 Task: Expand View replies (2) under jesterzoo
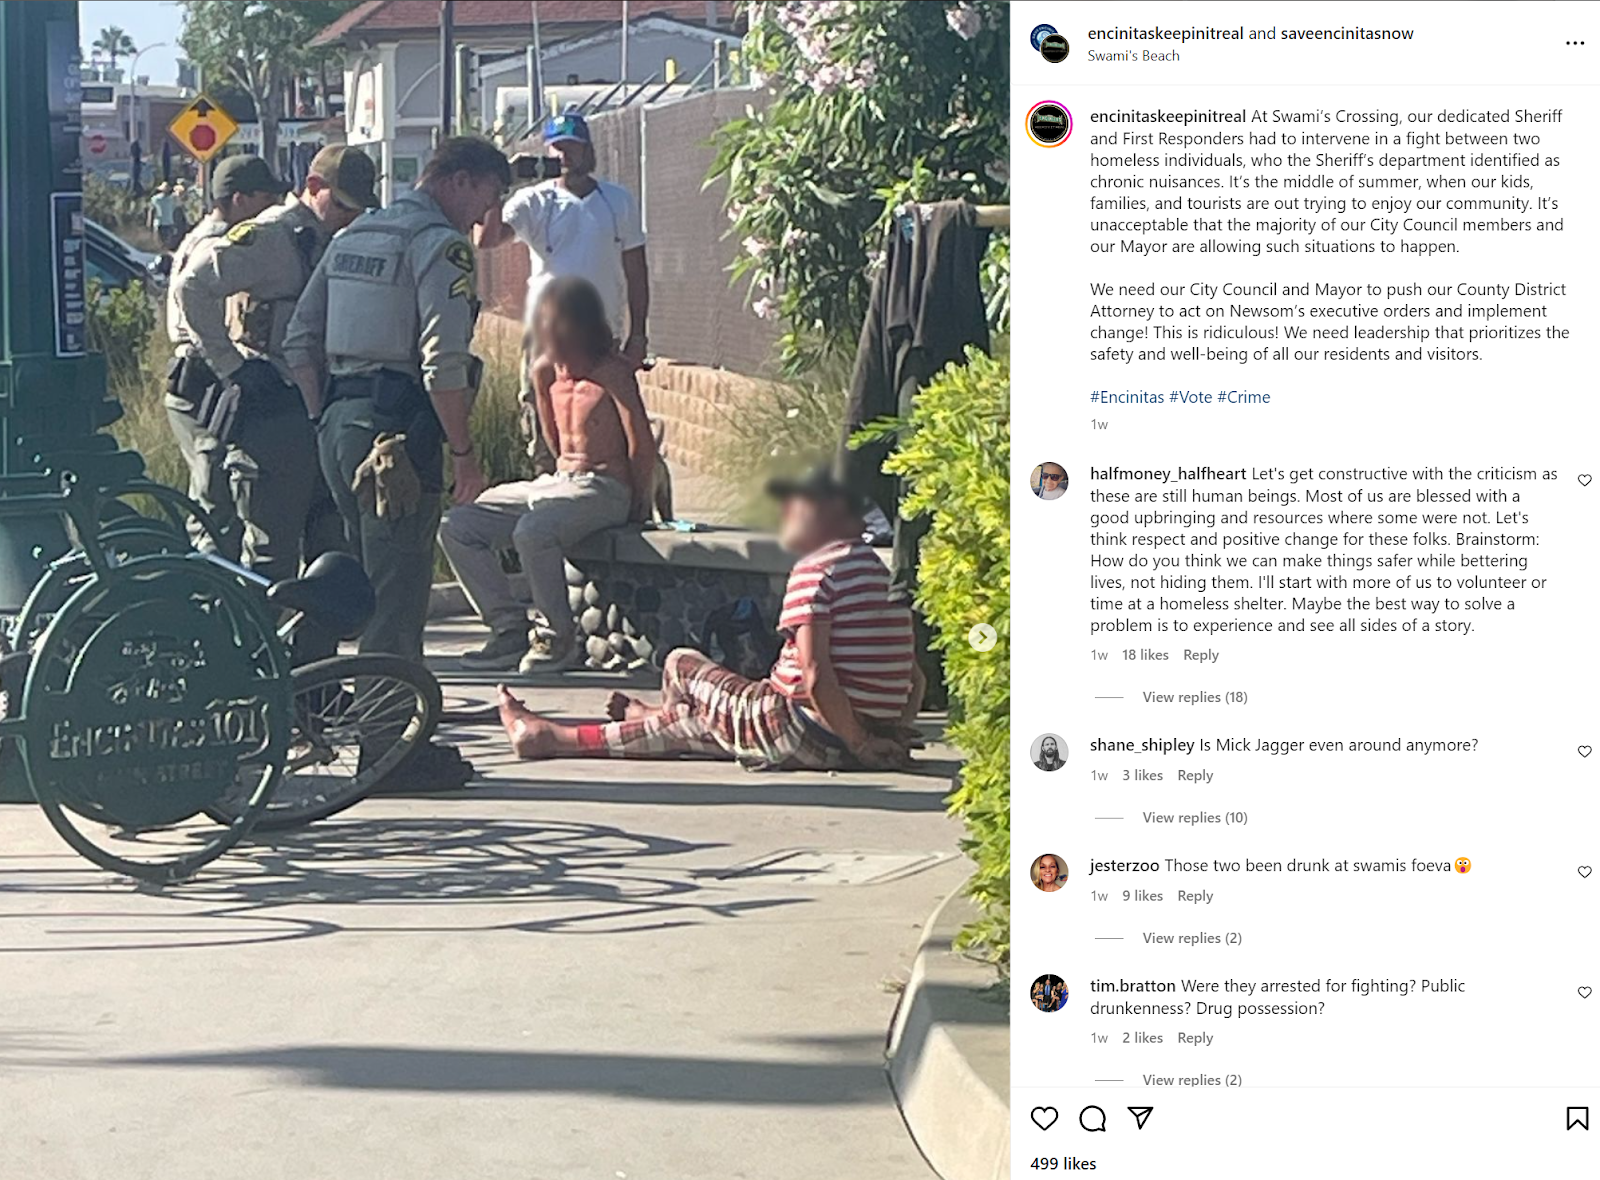[1192, 938]
